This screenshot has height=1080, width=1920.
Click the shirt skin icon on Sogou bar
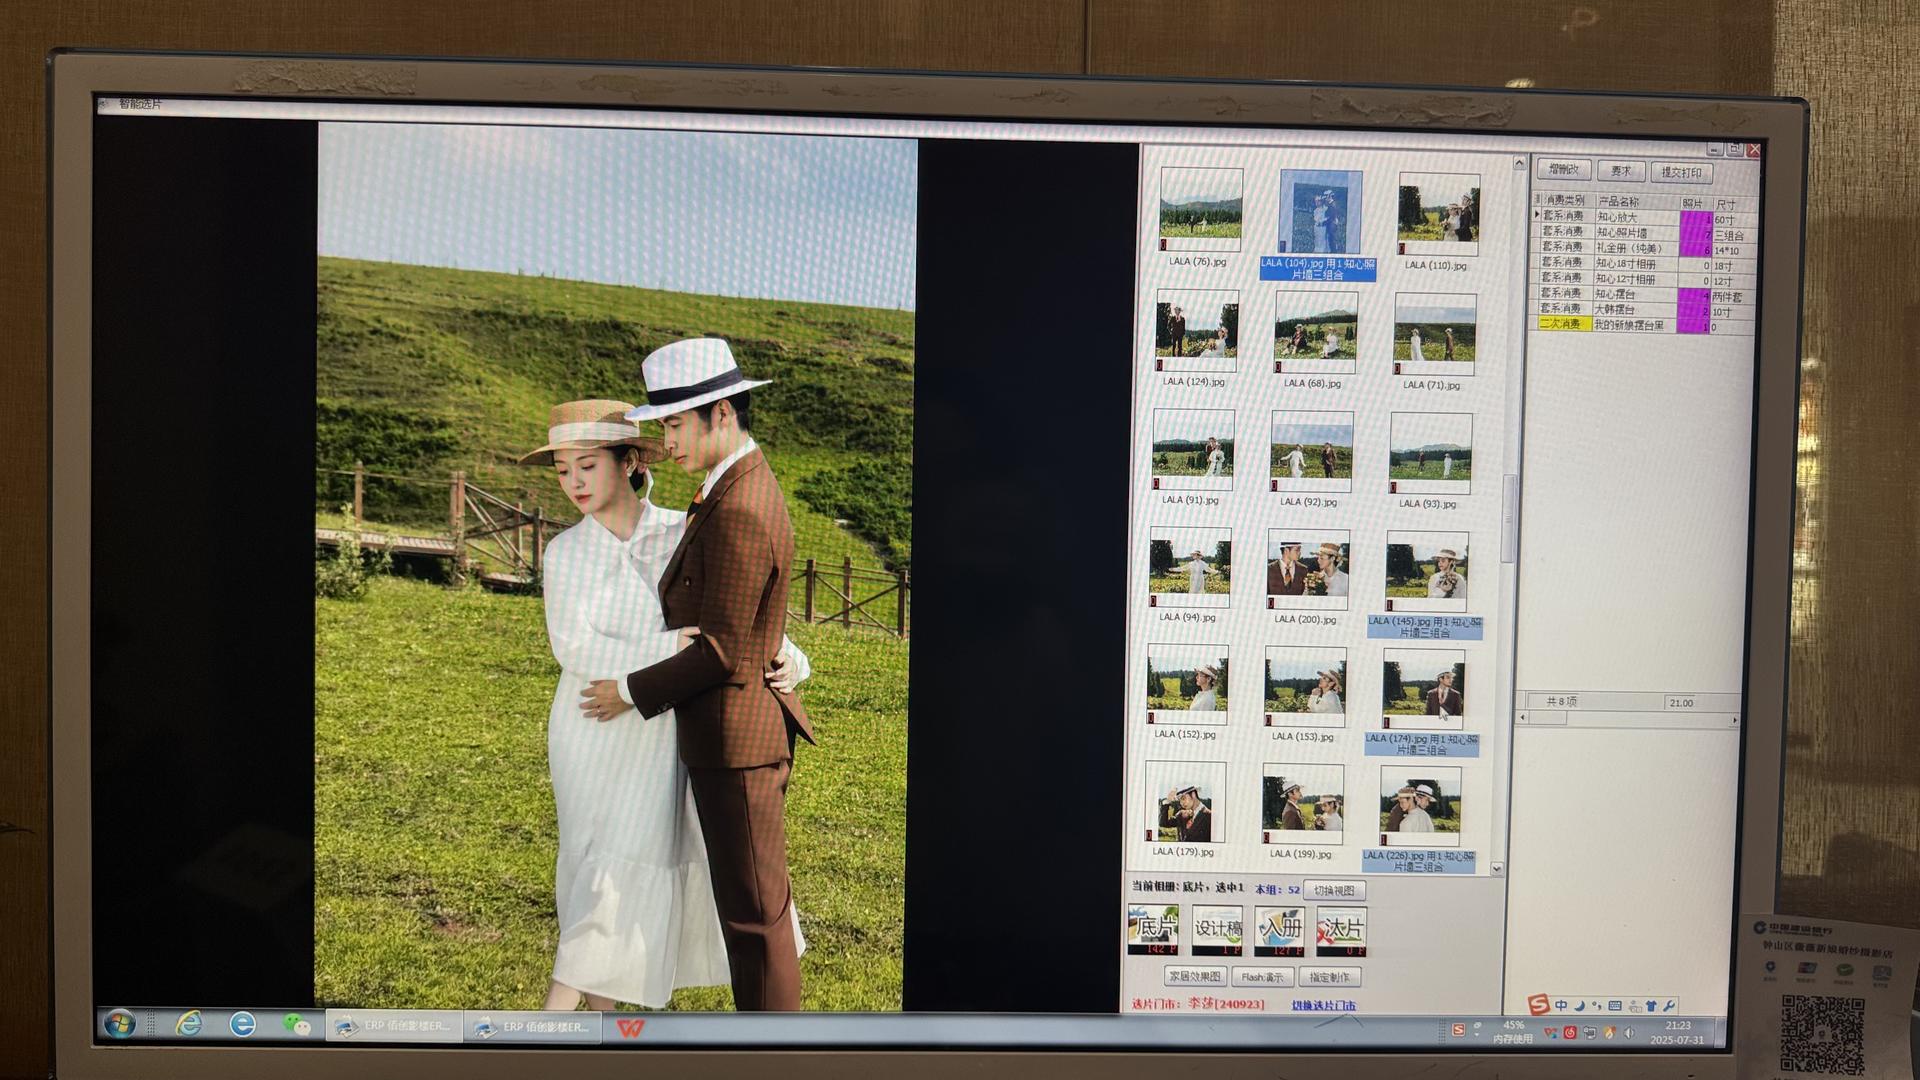1651,1006
